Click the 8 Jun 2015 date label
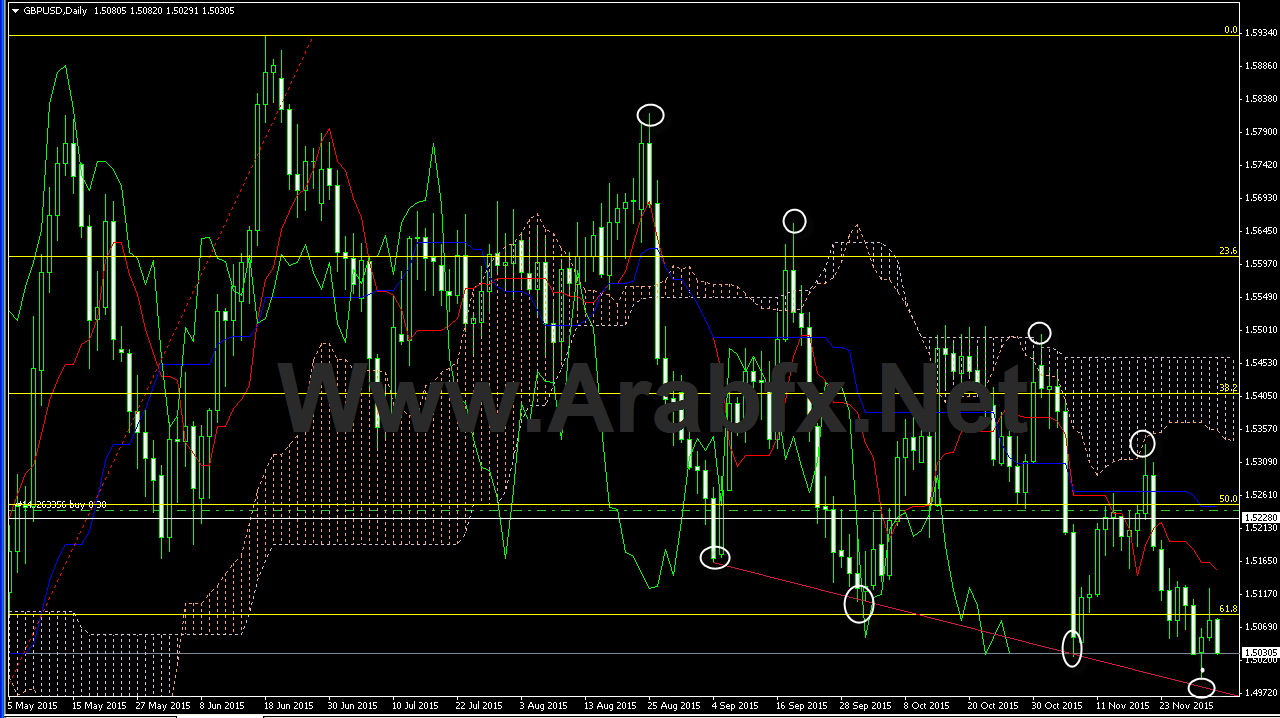Screen dimensions: 1280x718 coord(222,706)
